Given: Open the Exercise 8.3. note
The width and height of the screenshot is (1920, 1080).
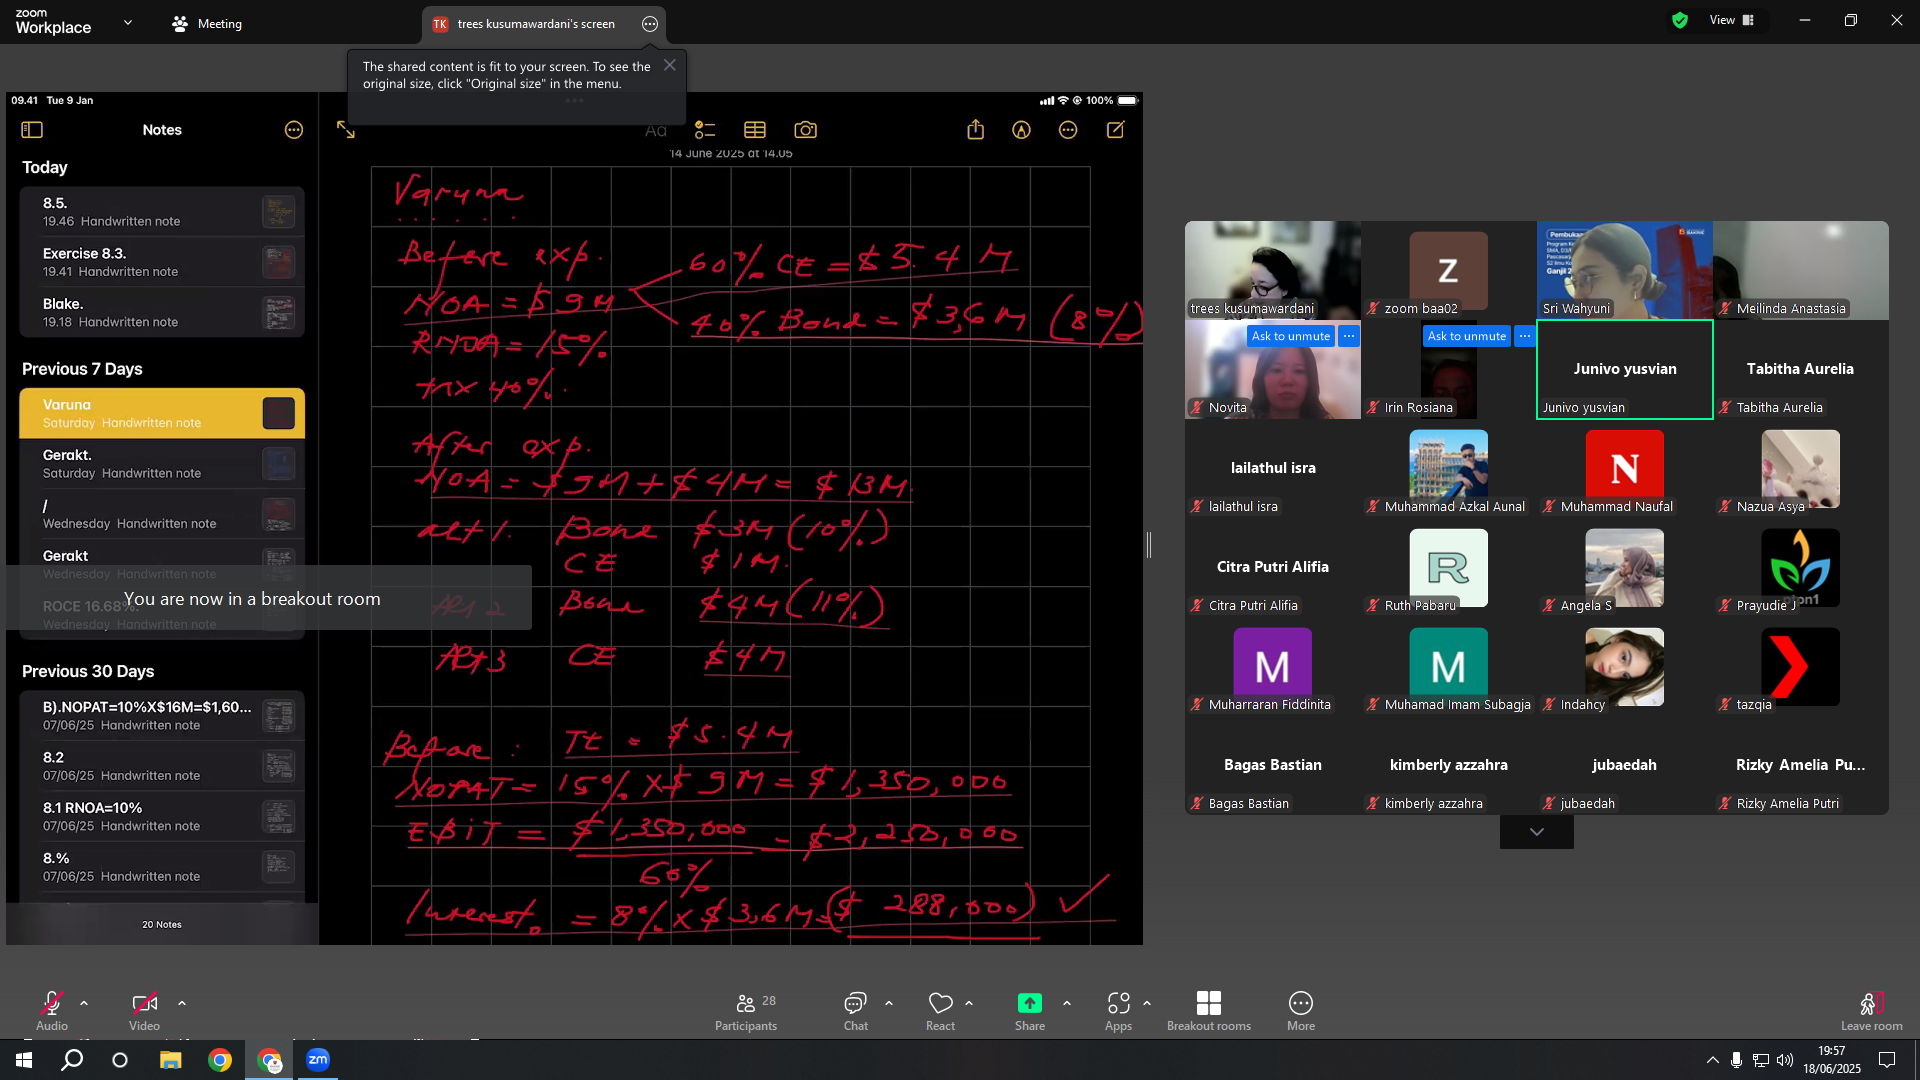Looking at the screenshot, I should [162, 262].
